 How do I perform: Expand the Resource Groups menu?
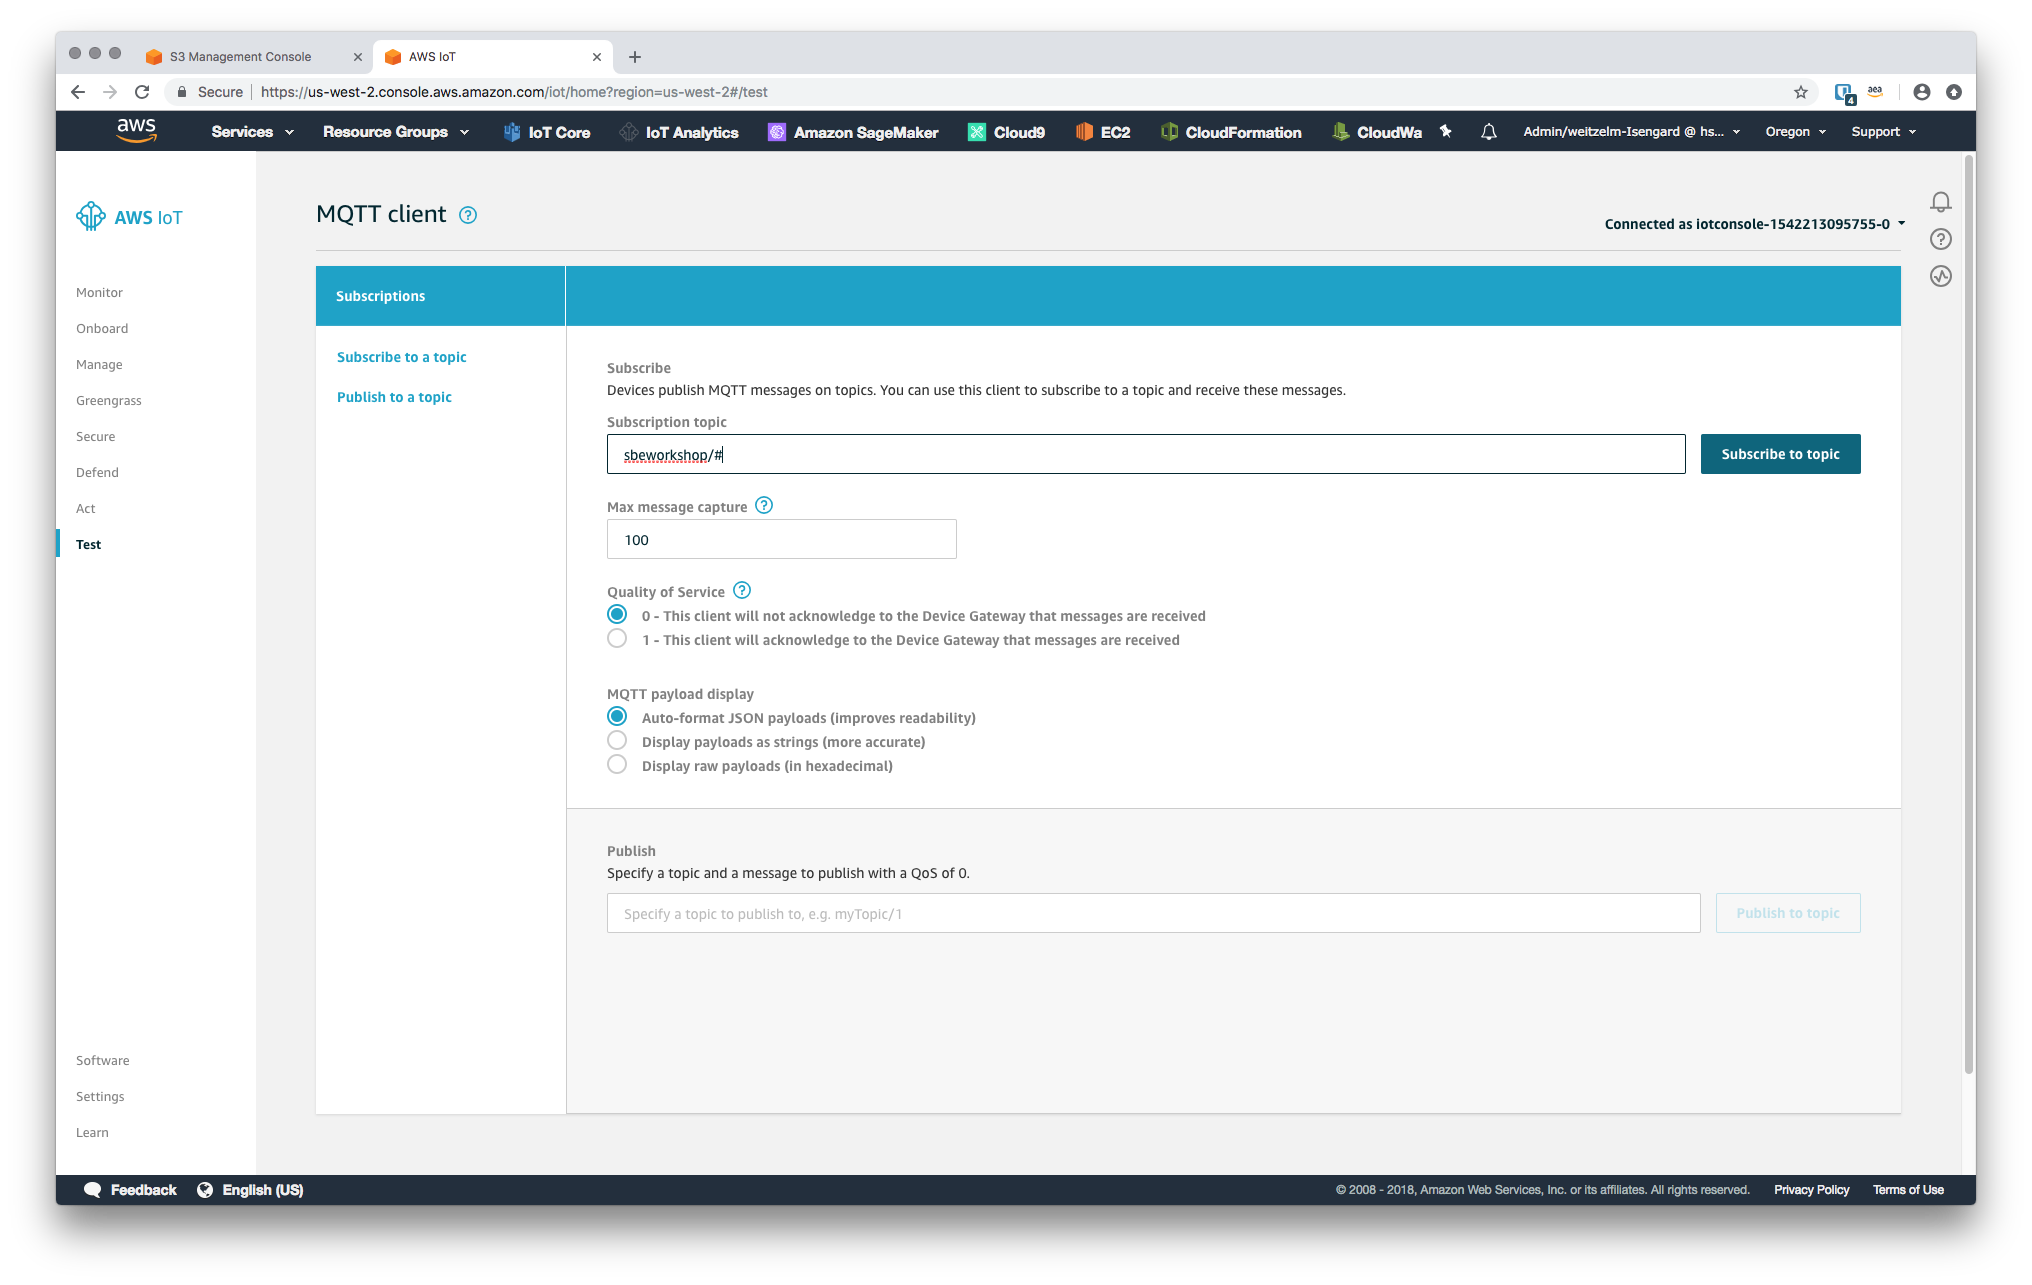coord(396,132)
